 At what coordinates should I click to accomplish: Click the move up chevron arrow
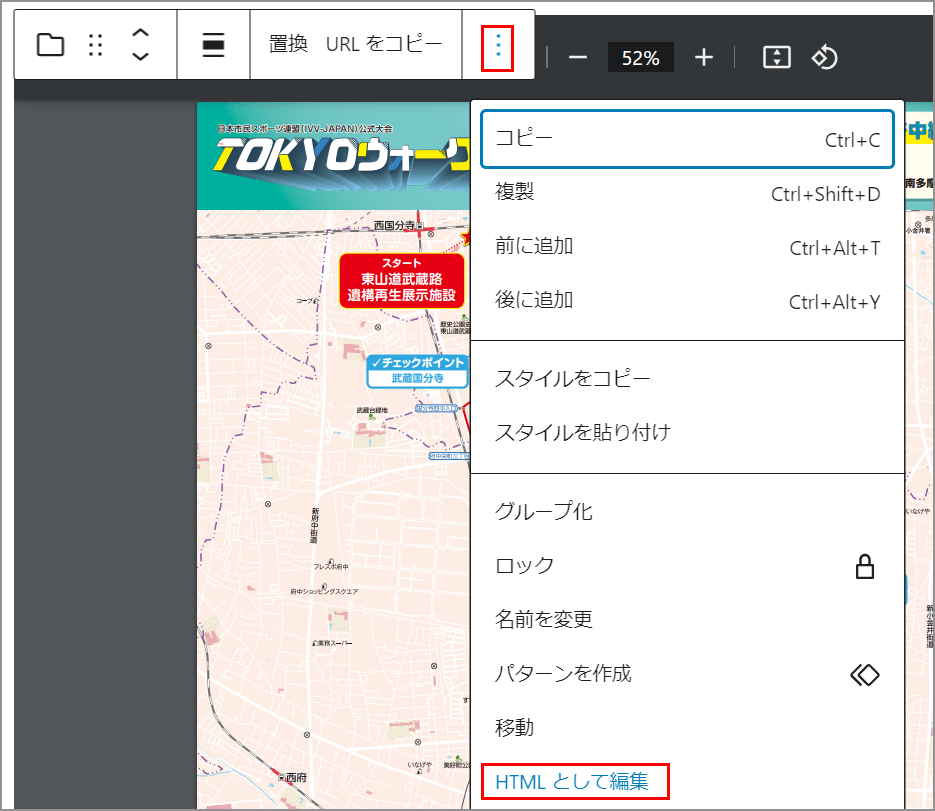141,34
